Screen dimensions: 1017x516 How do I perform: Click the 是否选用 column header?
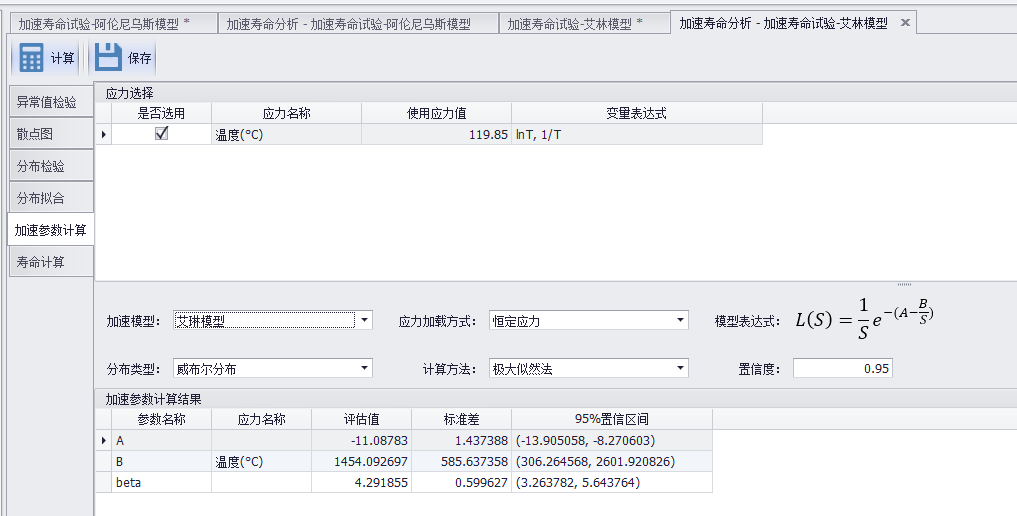click(x=162, y=113)
